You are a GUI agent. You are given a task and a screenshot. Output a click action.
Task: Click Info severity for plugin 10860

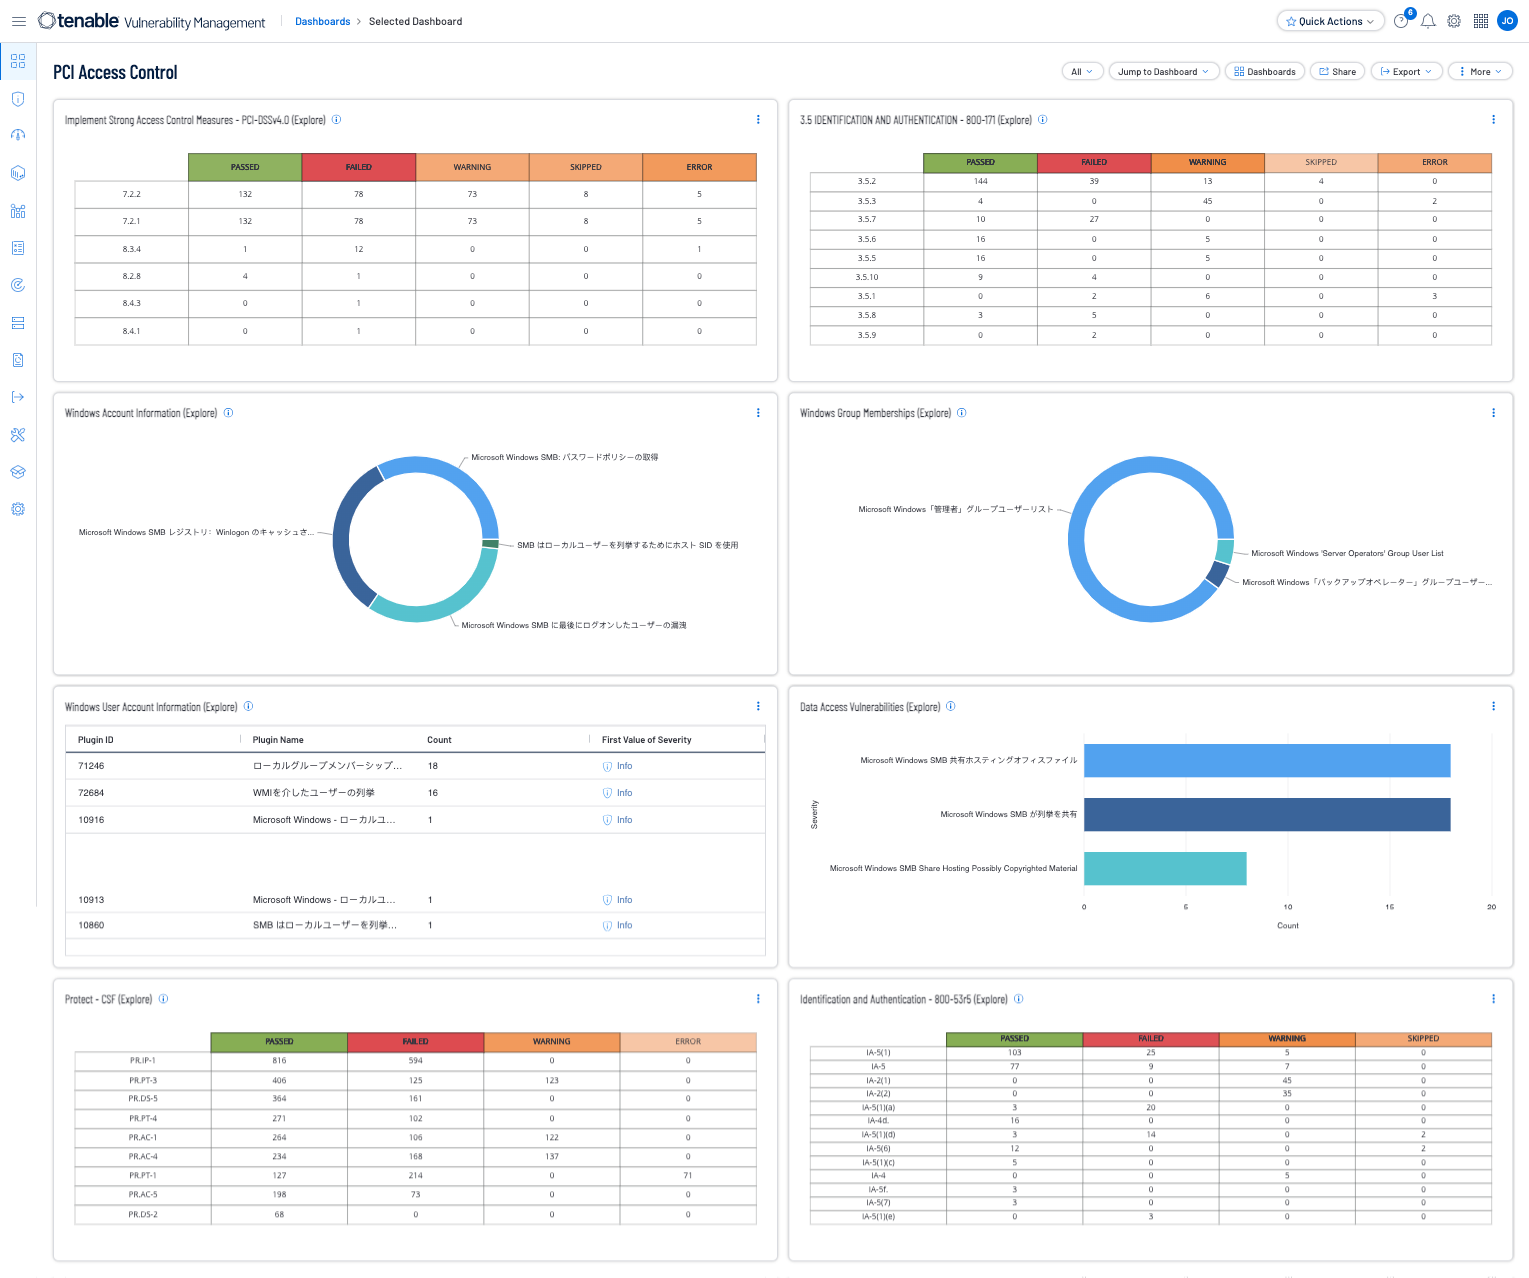[618, 925]
